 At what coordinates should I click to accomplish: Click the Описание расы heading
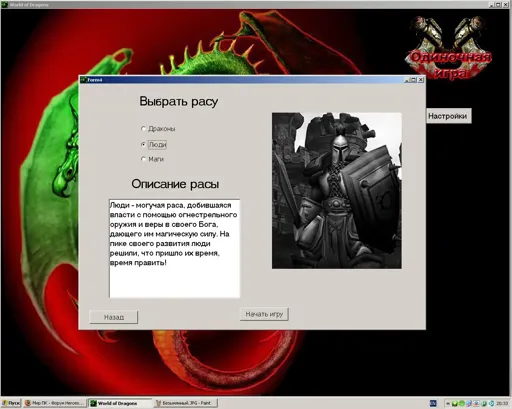tap(175, 184)
